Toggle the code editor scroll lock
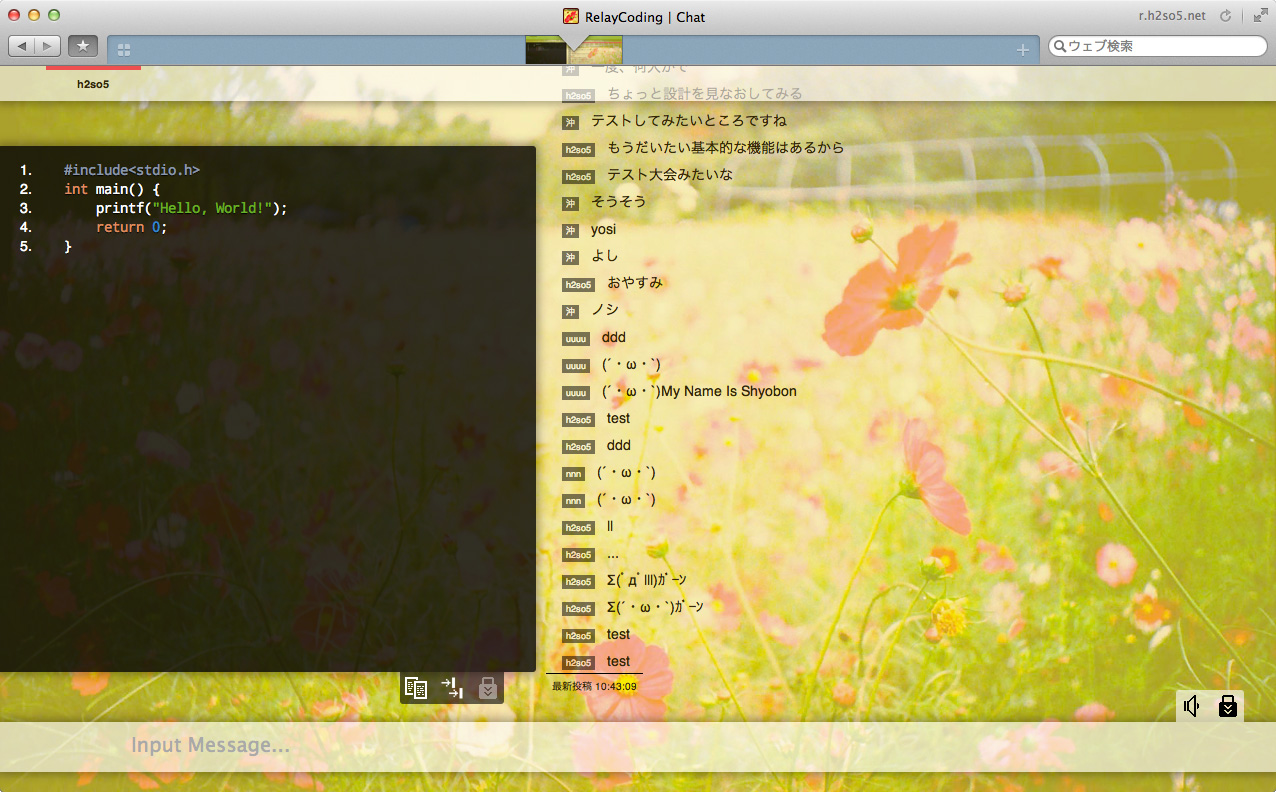This screenshot has height=792, width=1276. (487, 688)
